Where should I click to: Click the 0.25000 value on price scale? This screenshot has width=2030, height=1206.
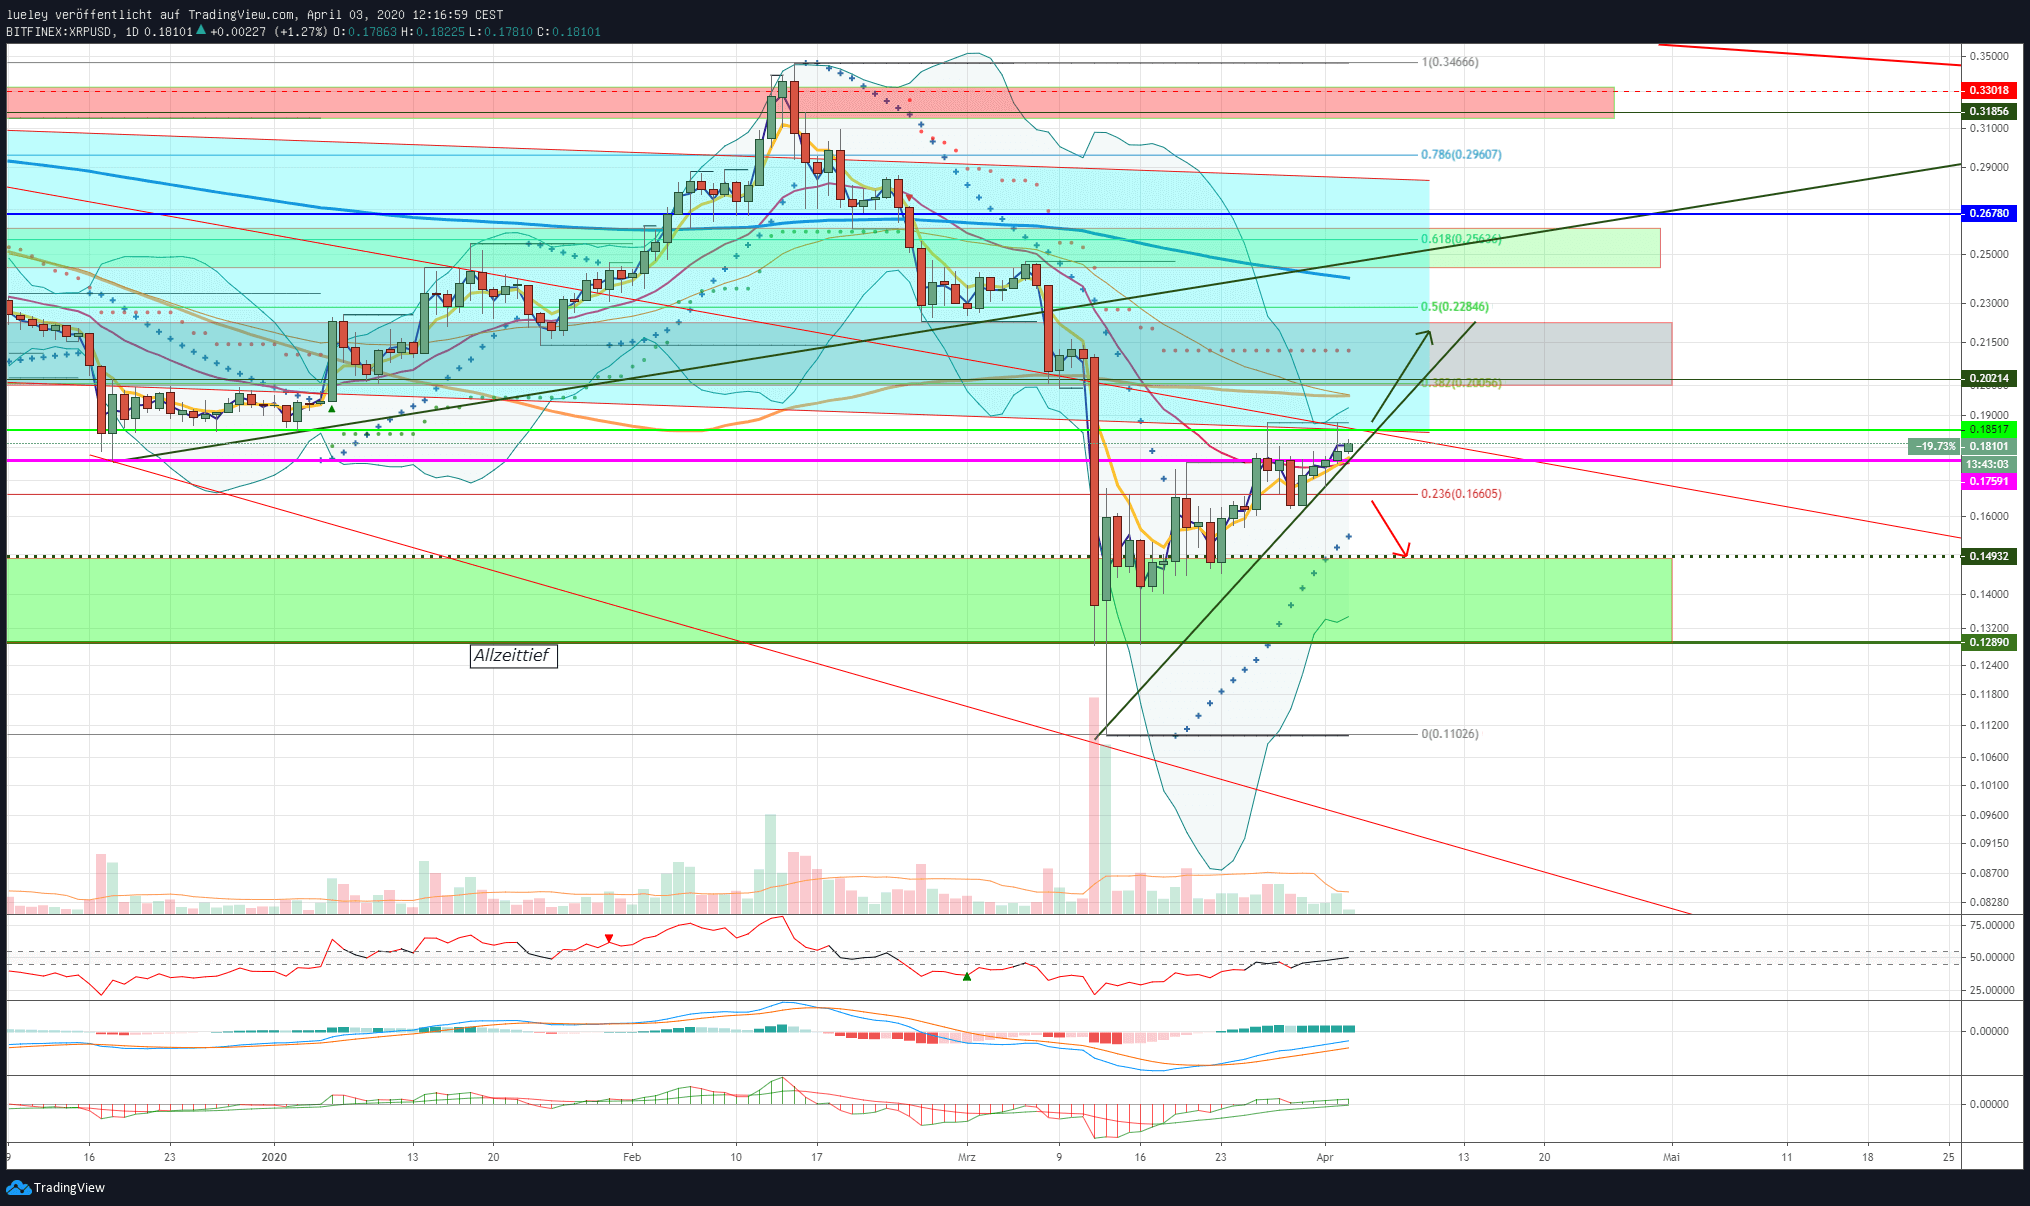(1989, 254)
